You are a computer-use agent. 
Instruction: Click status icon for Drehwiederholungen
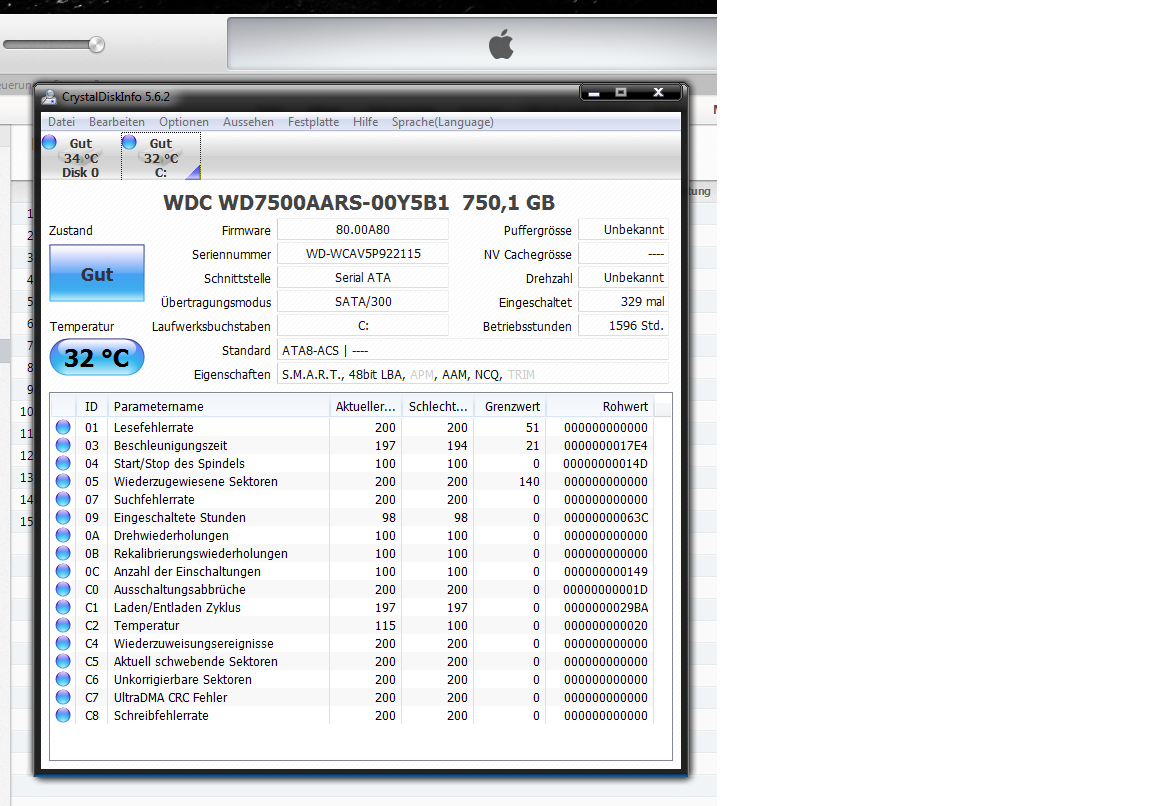[63, 535]
